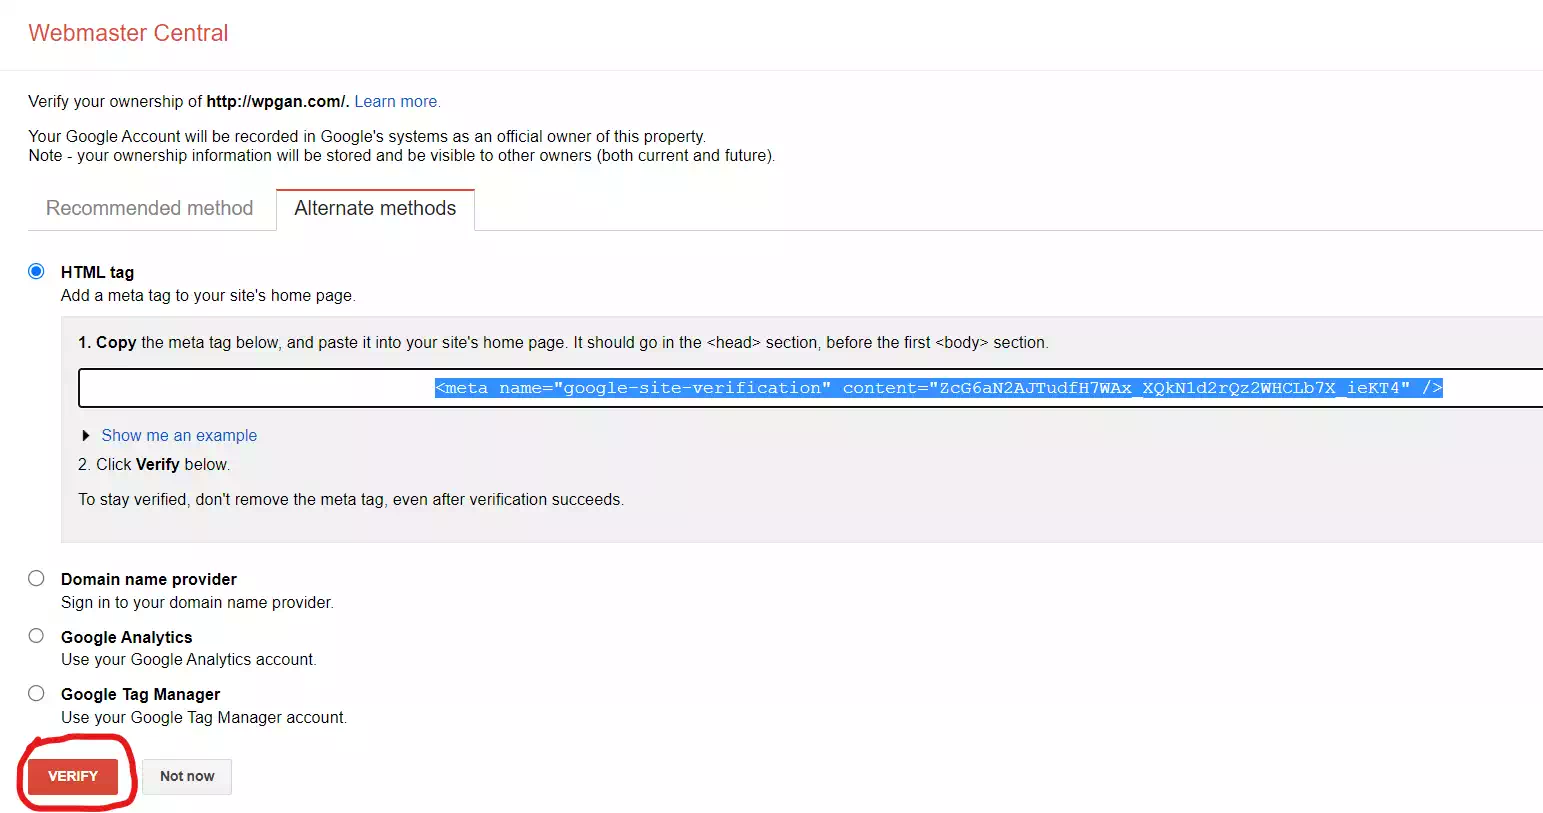Image resolution: width=1543 pixels, height=813 pixels.
Task: Click inside the meta tag code field
Action: point(810,388)
